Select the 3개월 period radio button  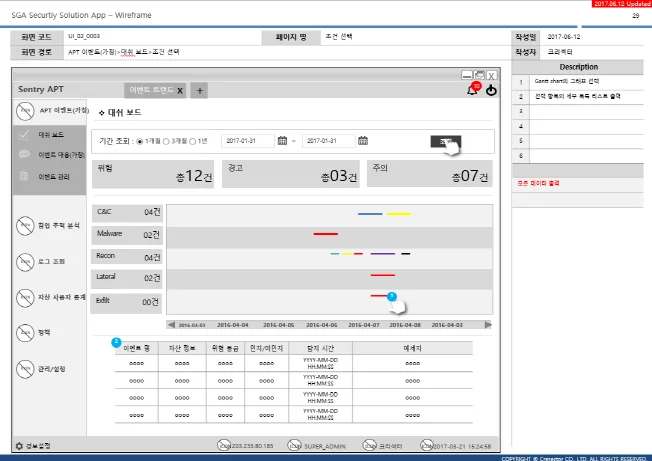point(170,141)
